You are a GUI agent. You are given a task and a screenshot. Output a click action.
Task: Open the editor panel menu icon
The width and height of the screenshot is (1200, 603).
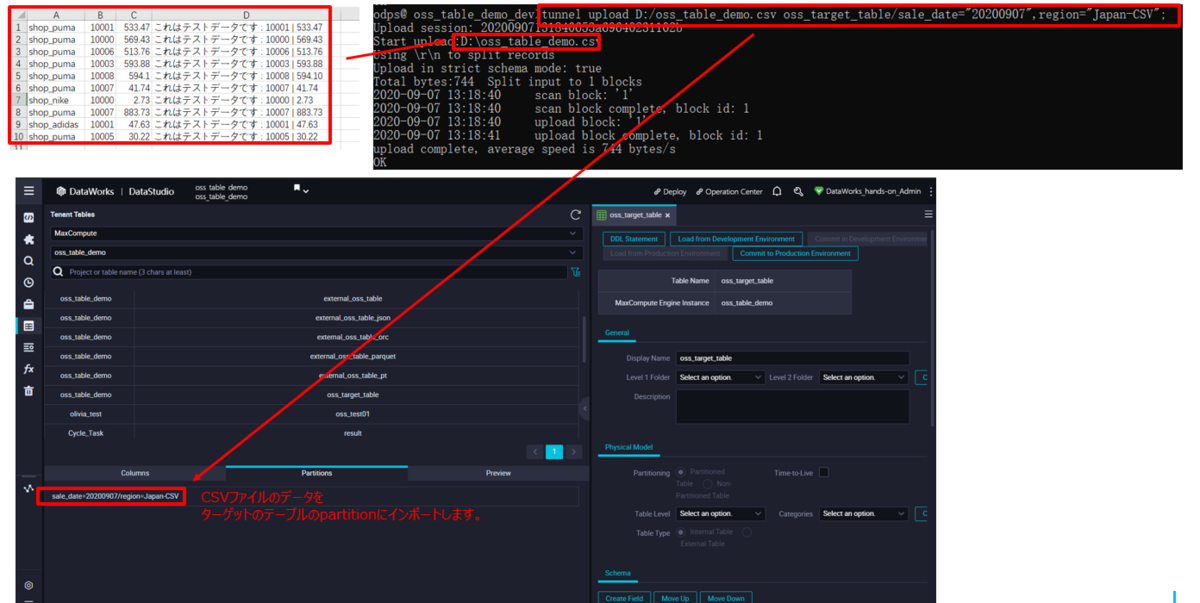click(x=928, y=214)
